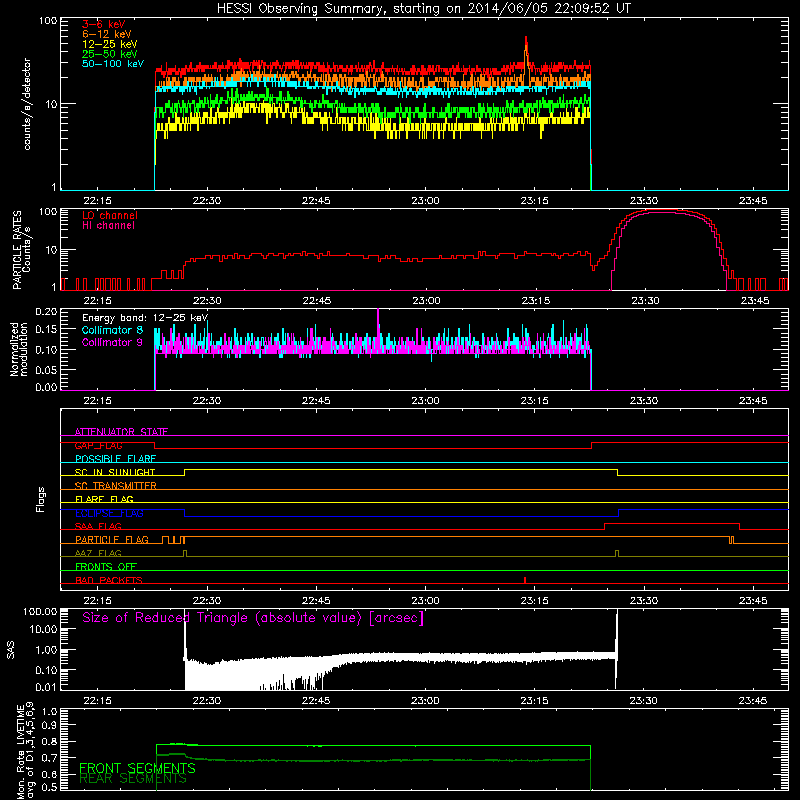The image size is (800, 800).
Task: Click the HESSI Observing Summary title
Action: [423, 8]
